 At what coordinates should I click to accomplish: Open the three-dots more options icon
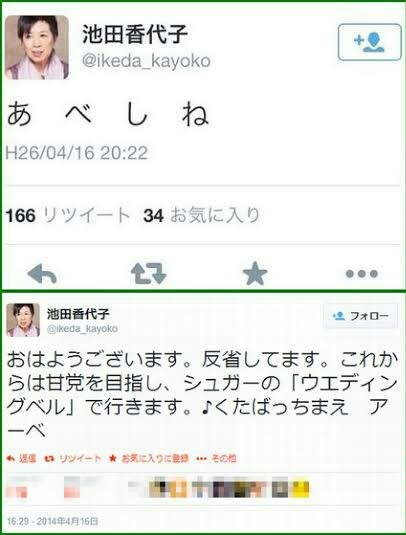[362, 274]
